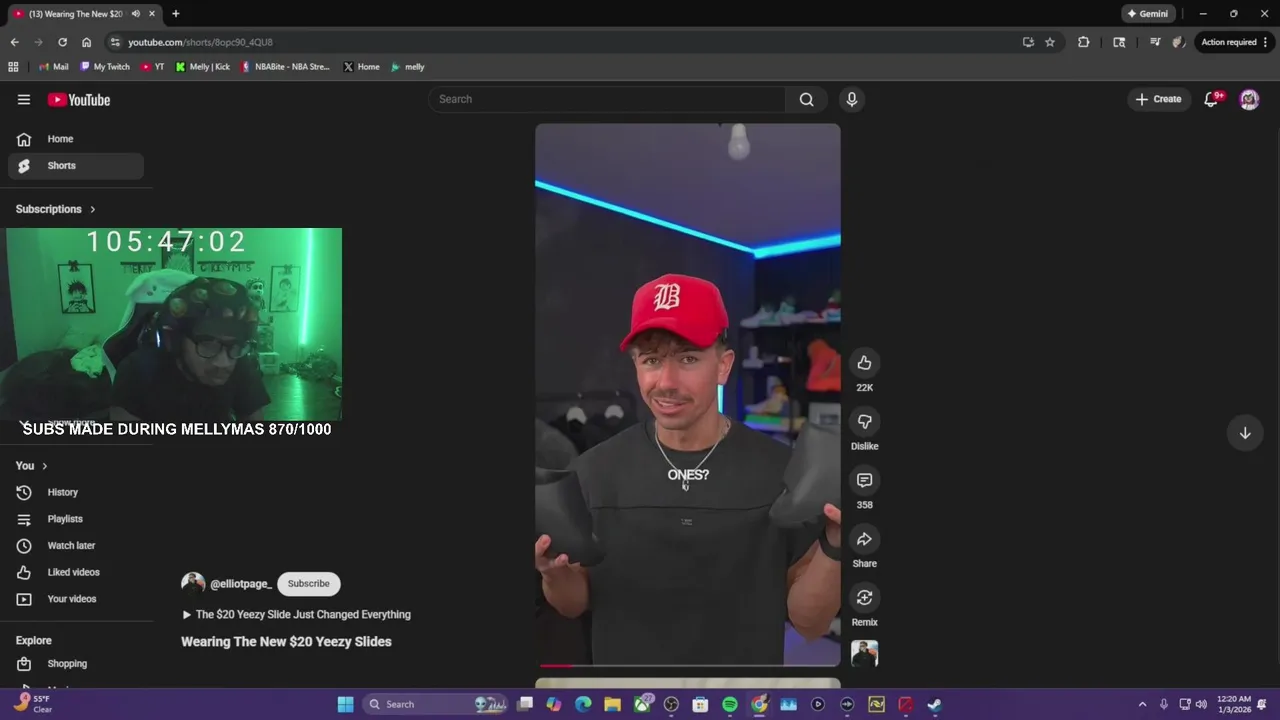Image resolution: width=1280 pixels, height=720 pixels.
Task: Open Shopping under Explore
Action: 76,664
